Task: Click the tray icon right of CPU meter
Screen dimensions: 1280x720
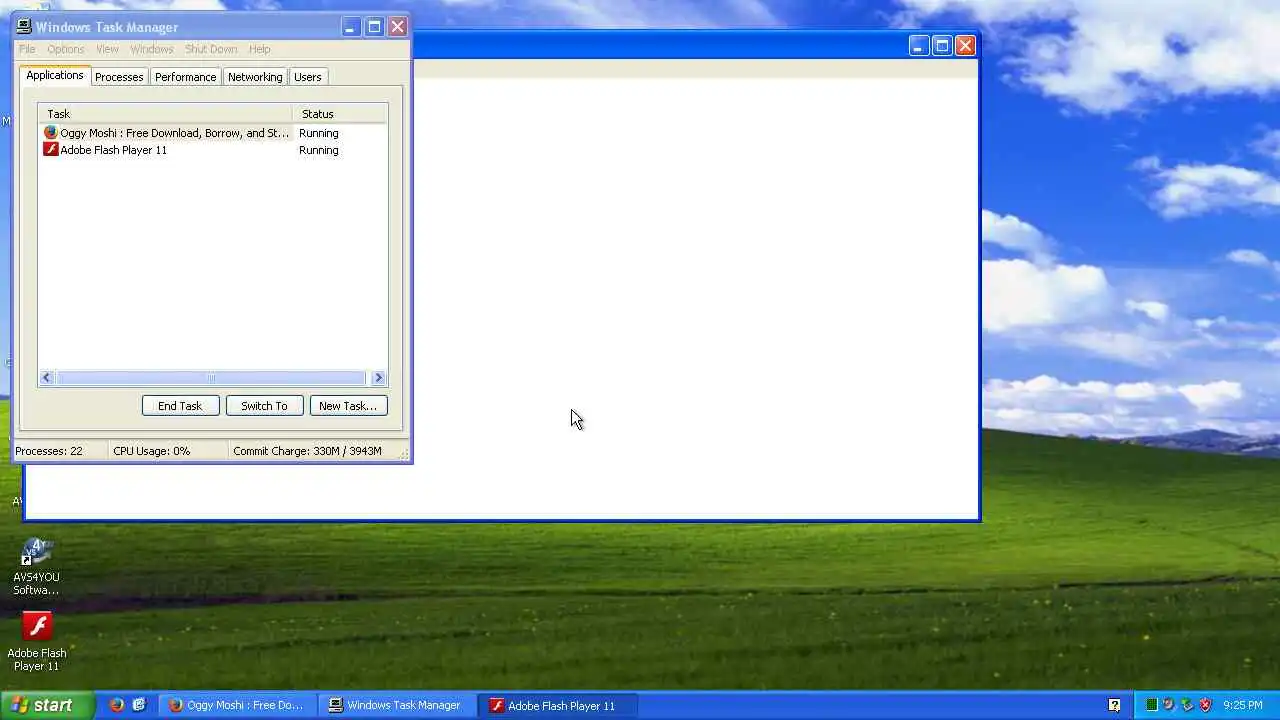Action: tap(1169, 705)
